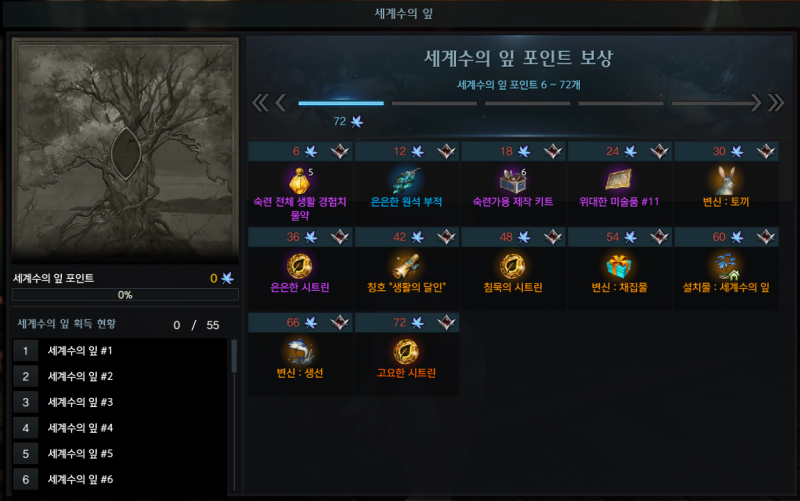The image size is (800, 501).
Task: Select 세계수의 잎 #4 list entry
Action: [120, 428]
